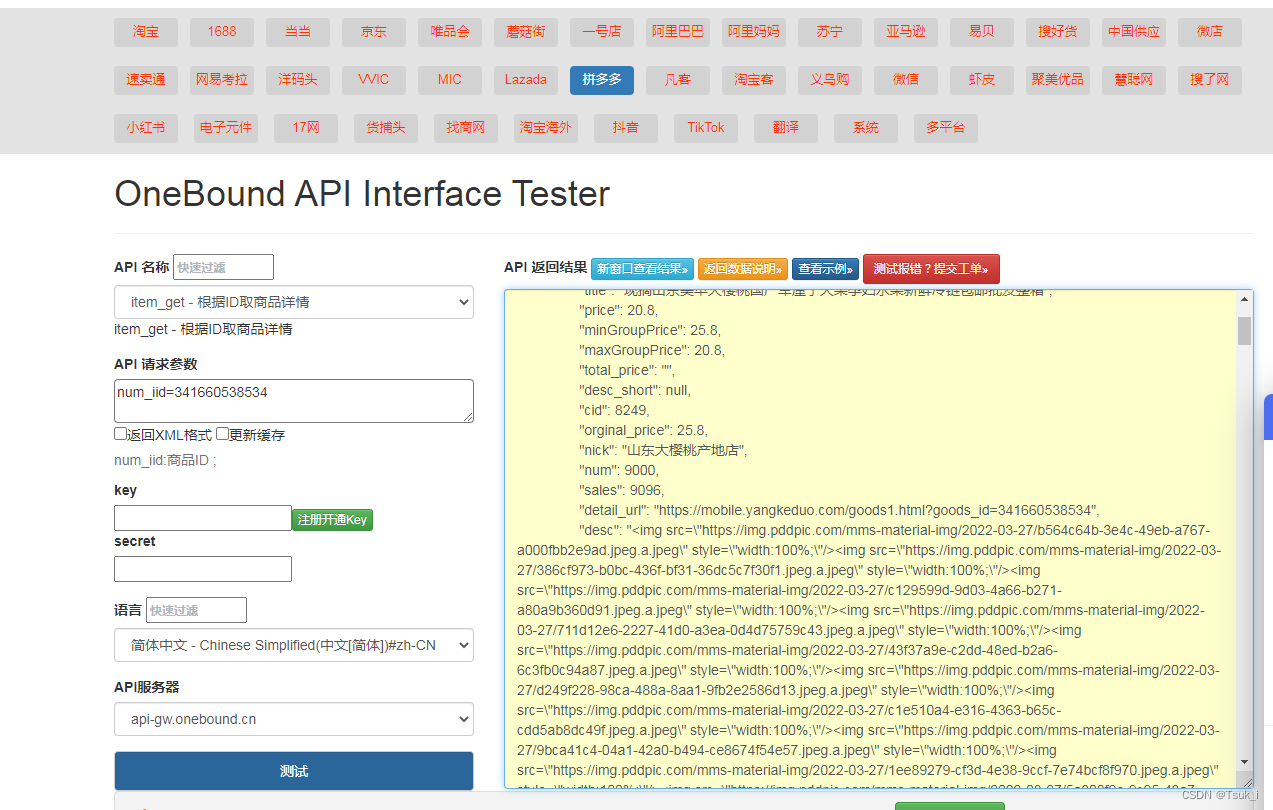1273x810 pixels.
Task: Open the MIC tab
Action: point(450,80)
